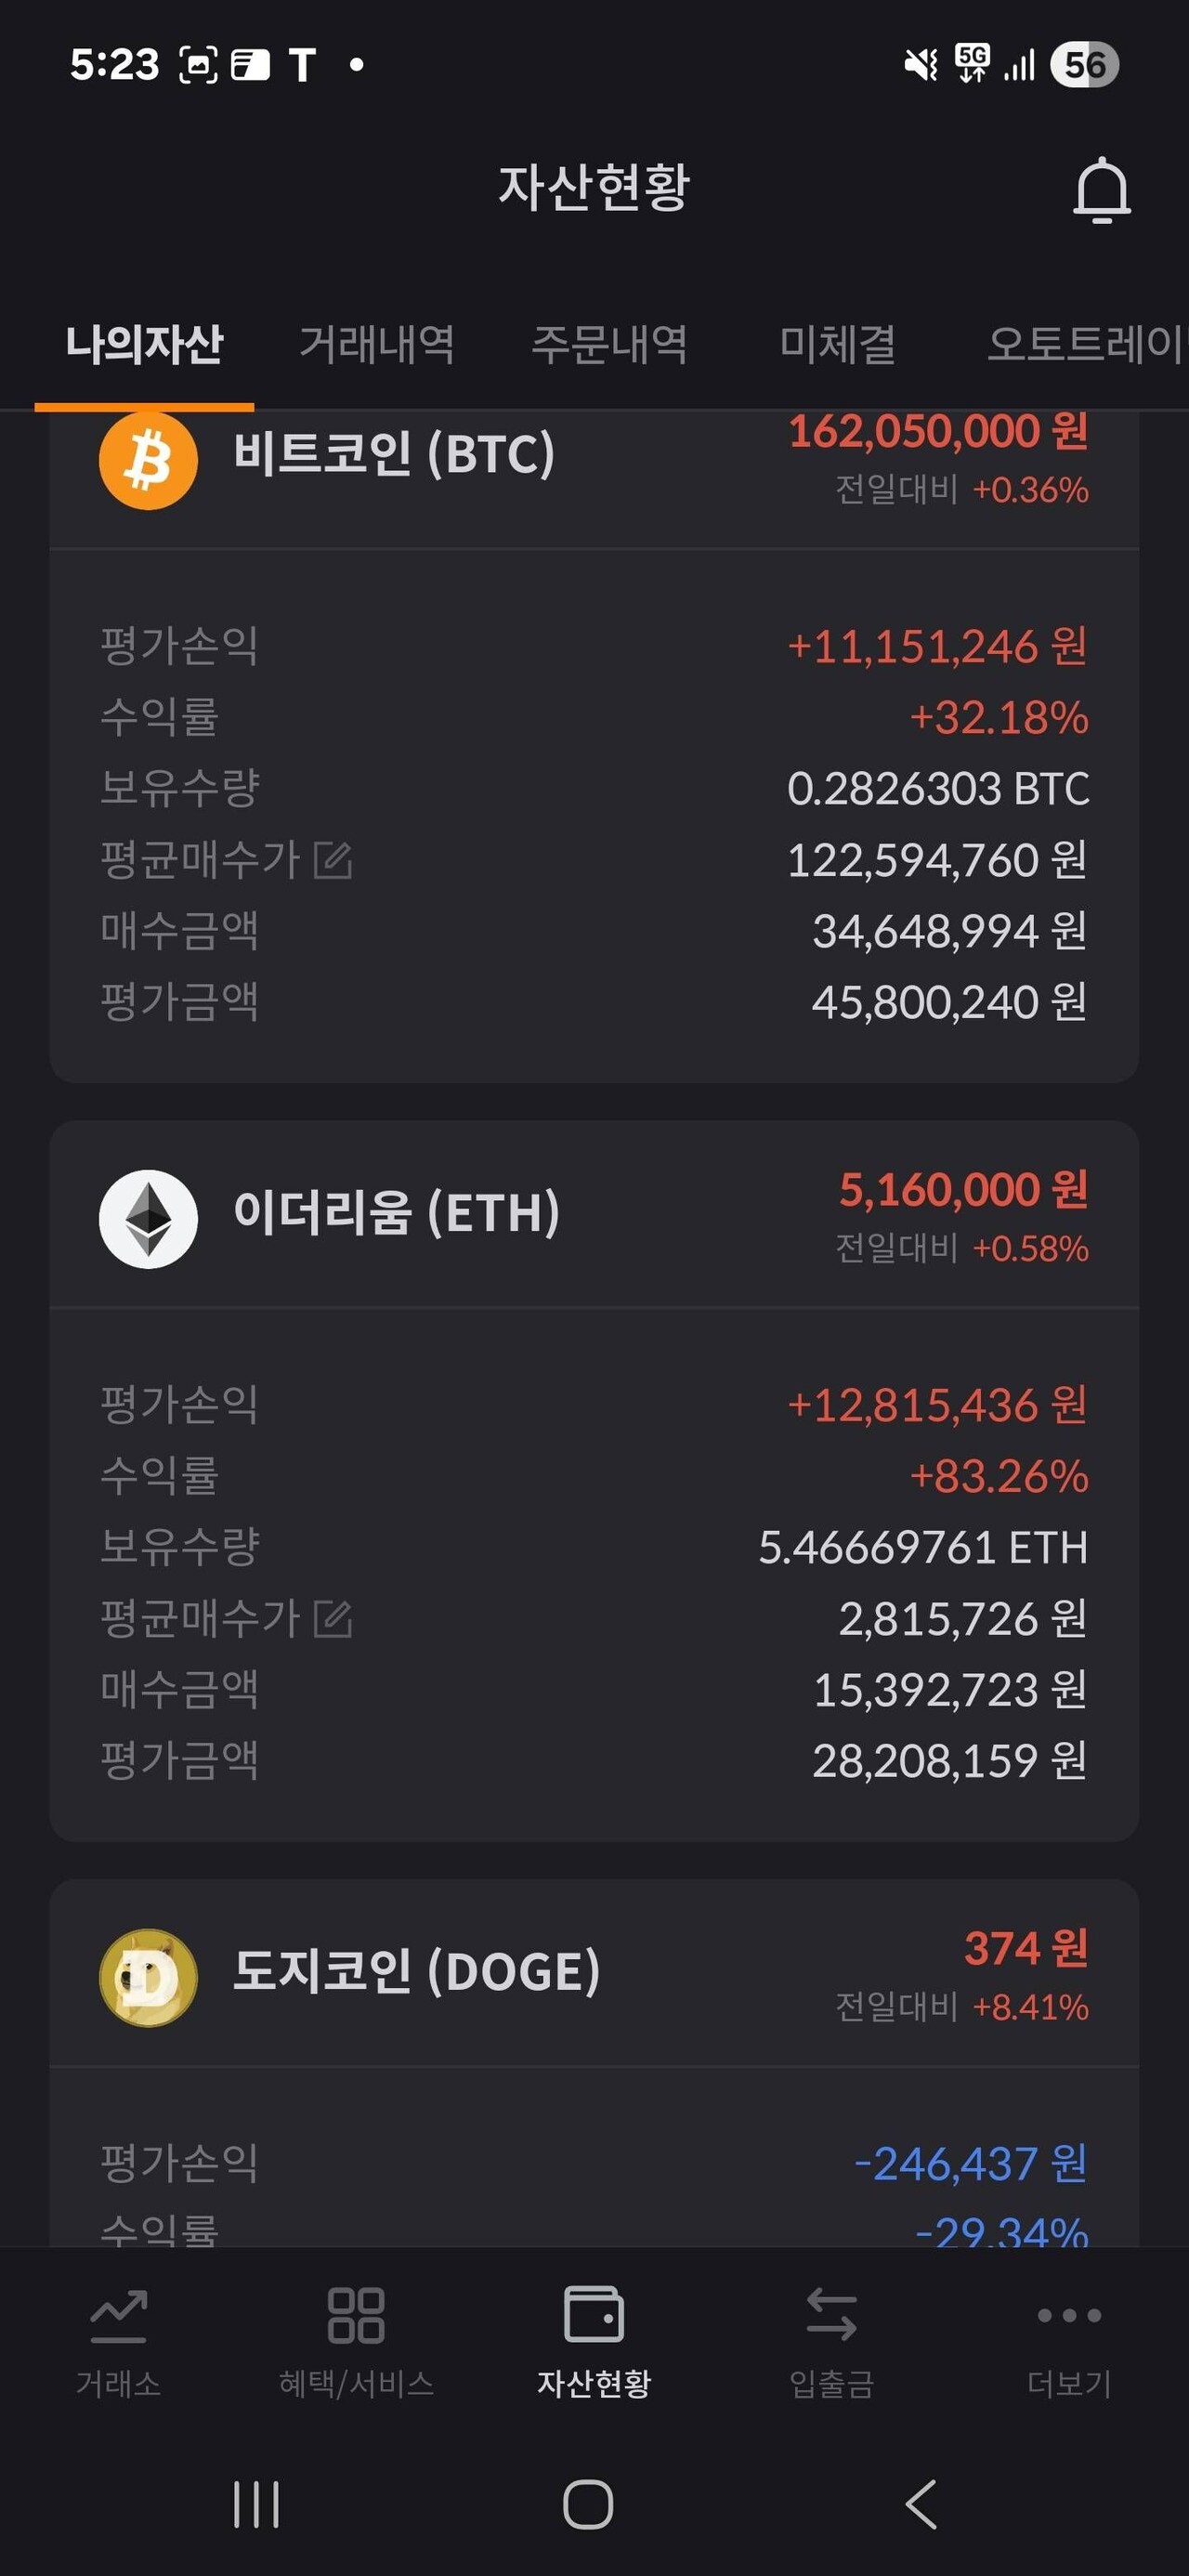Screen dimensions: 1189x2576
Task: Tap the 도지코인 (DOGE) asset name
Action: pos(416,1971)
